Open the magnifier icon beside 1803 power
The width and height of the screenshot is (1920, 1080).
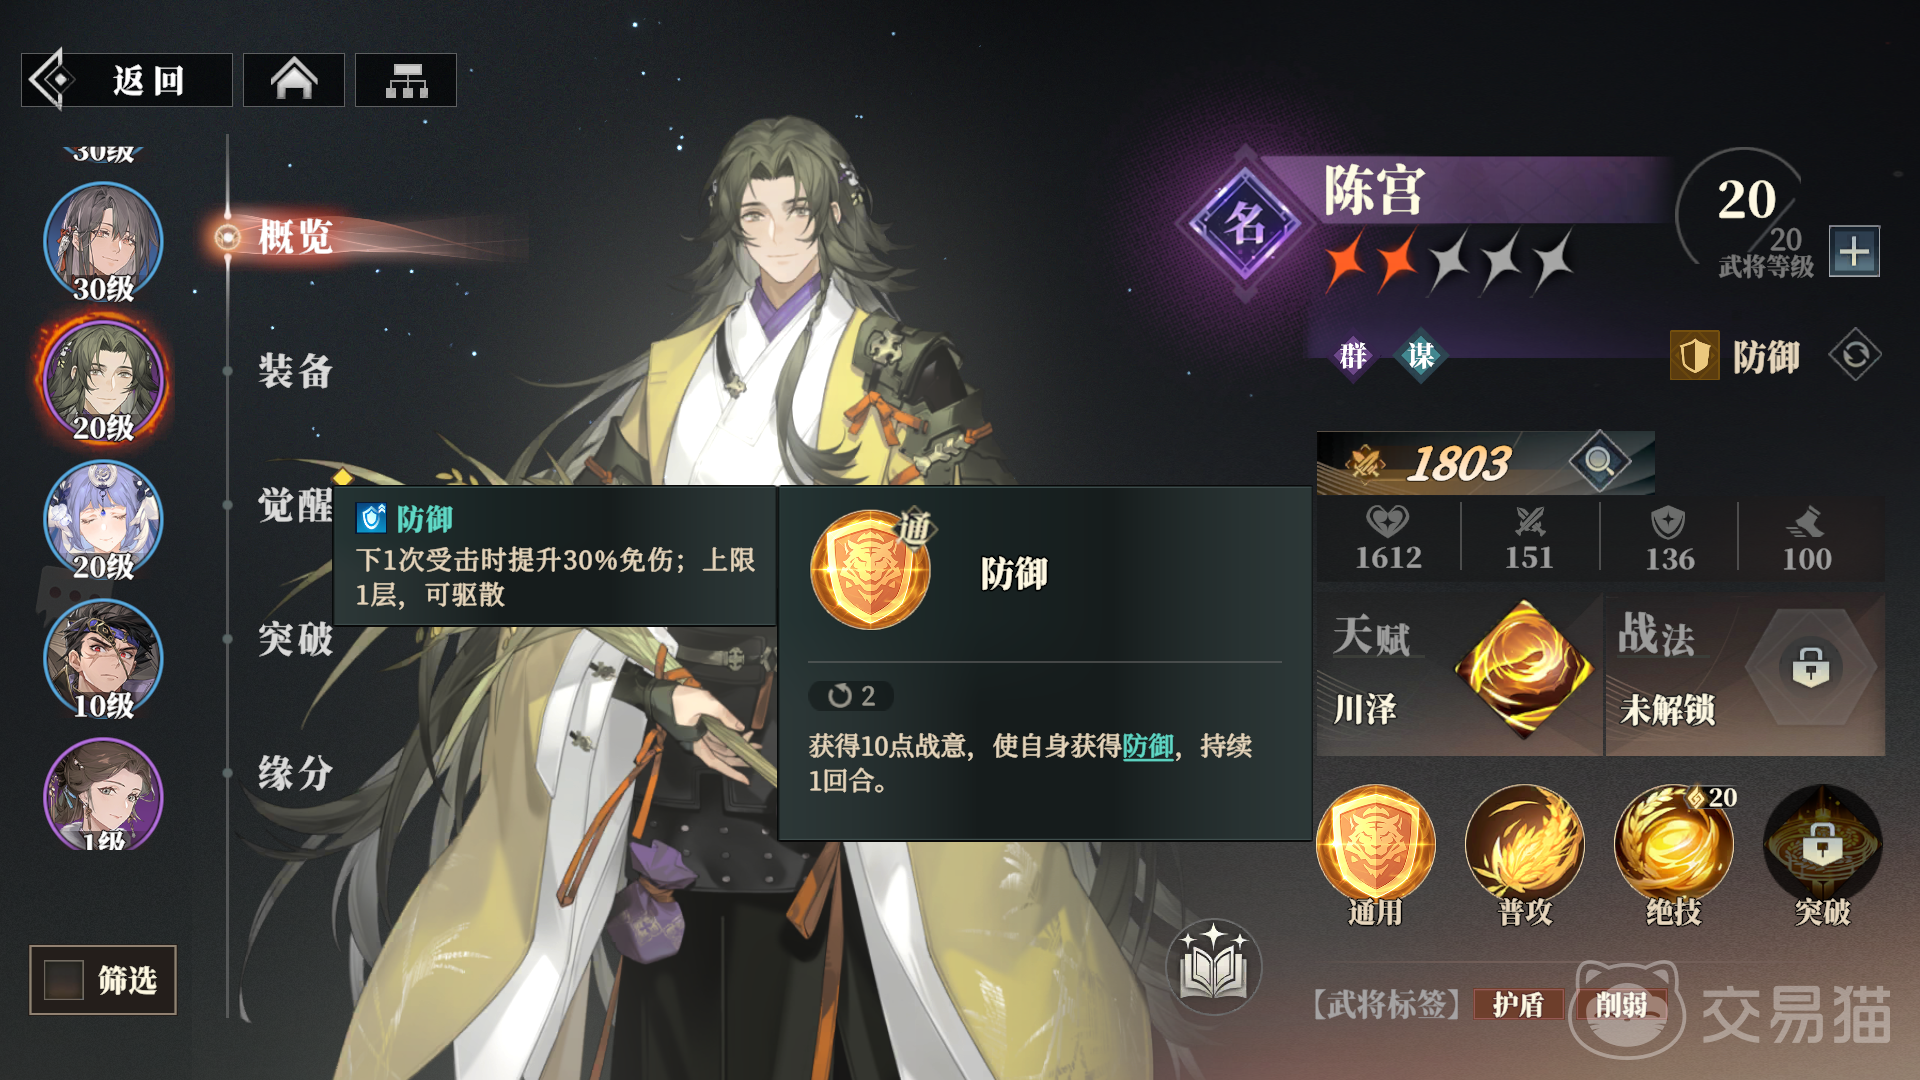click(x=1599, y=462)
